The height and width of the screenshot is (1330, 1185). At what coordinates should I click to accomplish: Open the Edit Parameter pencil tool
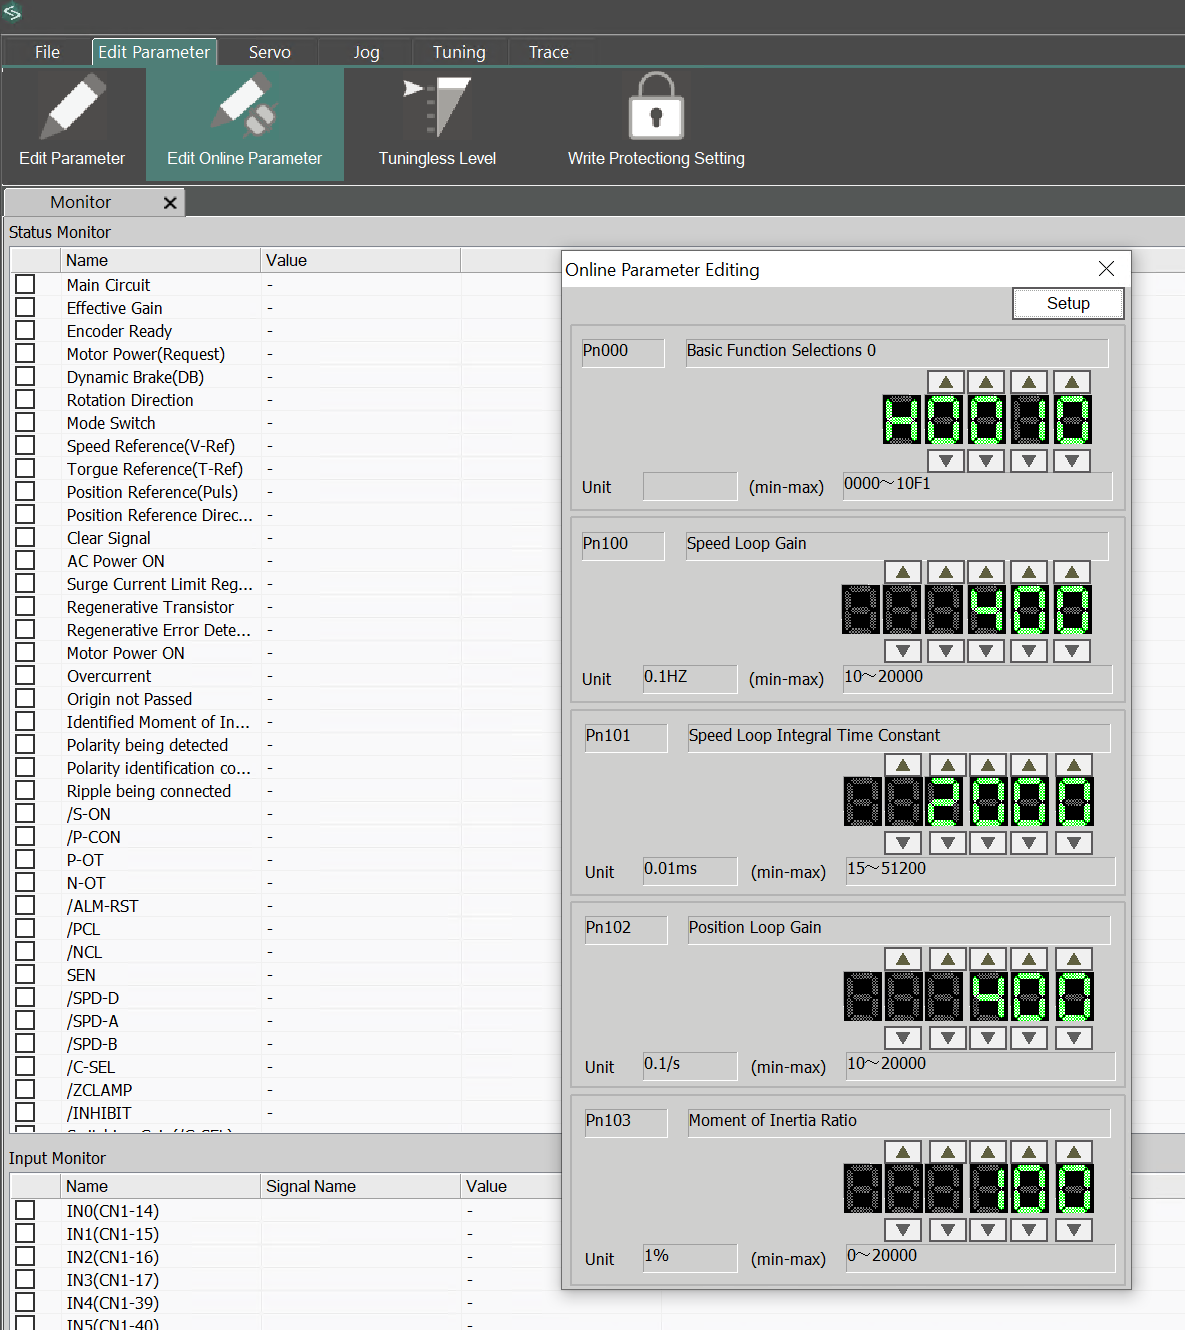pyautogui.click(x=72, y=110)
